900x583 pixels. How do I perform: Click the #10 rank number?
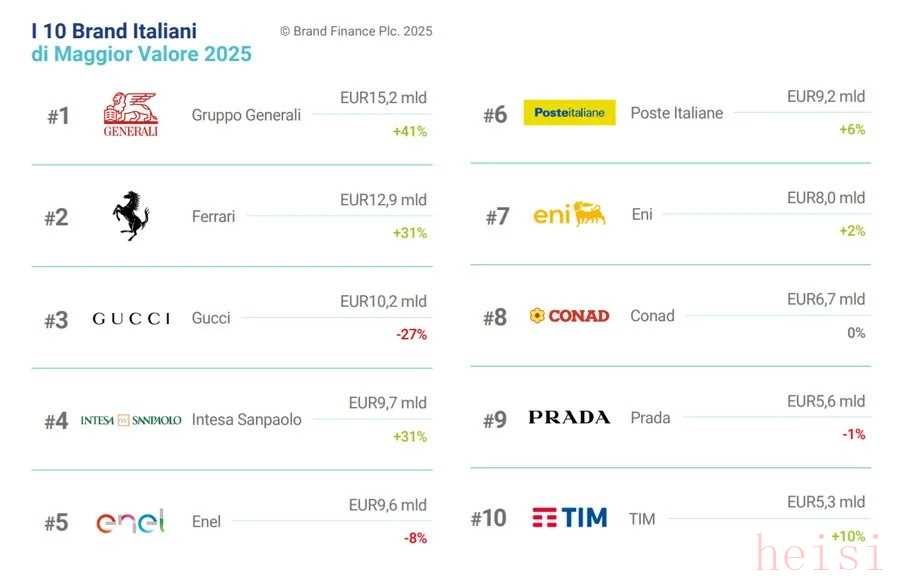(x=488, y=518)
